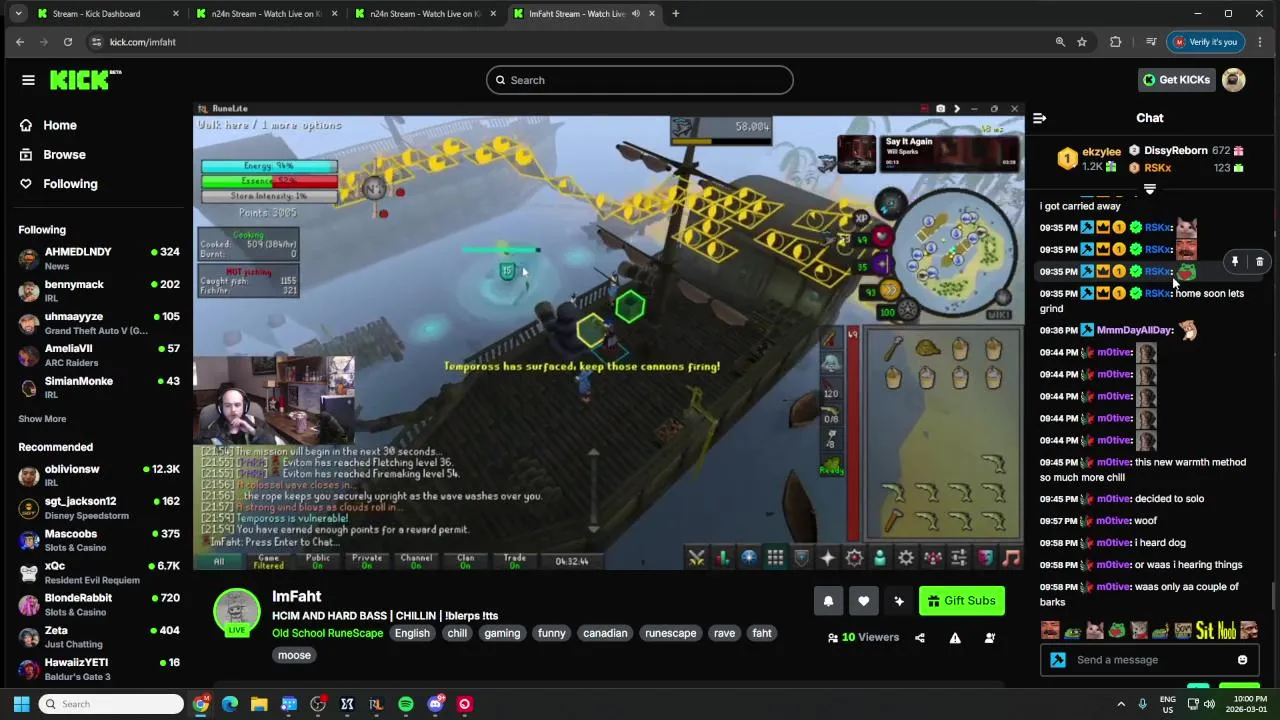Click the game minimap compass icon
Screen dimensions: 1280x720
(x=890, y=205)
